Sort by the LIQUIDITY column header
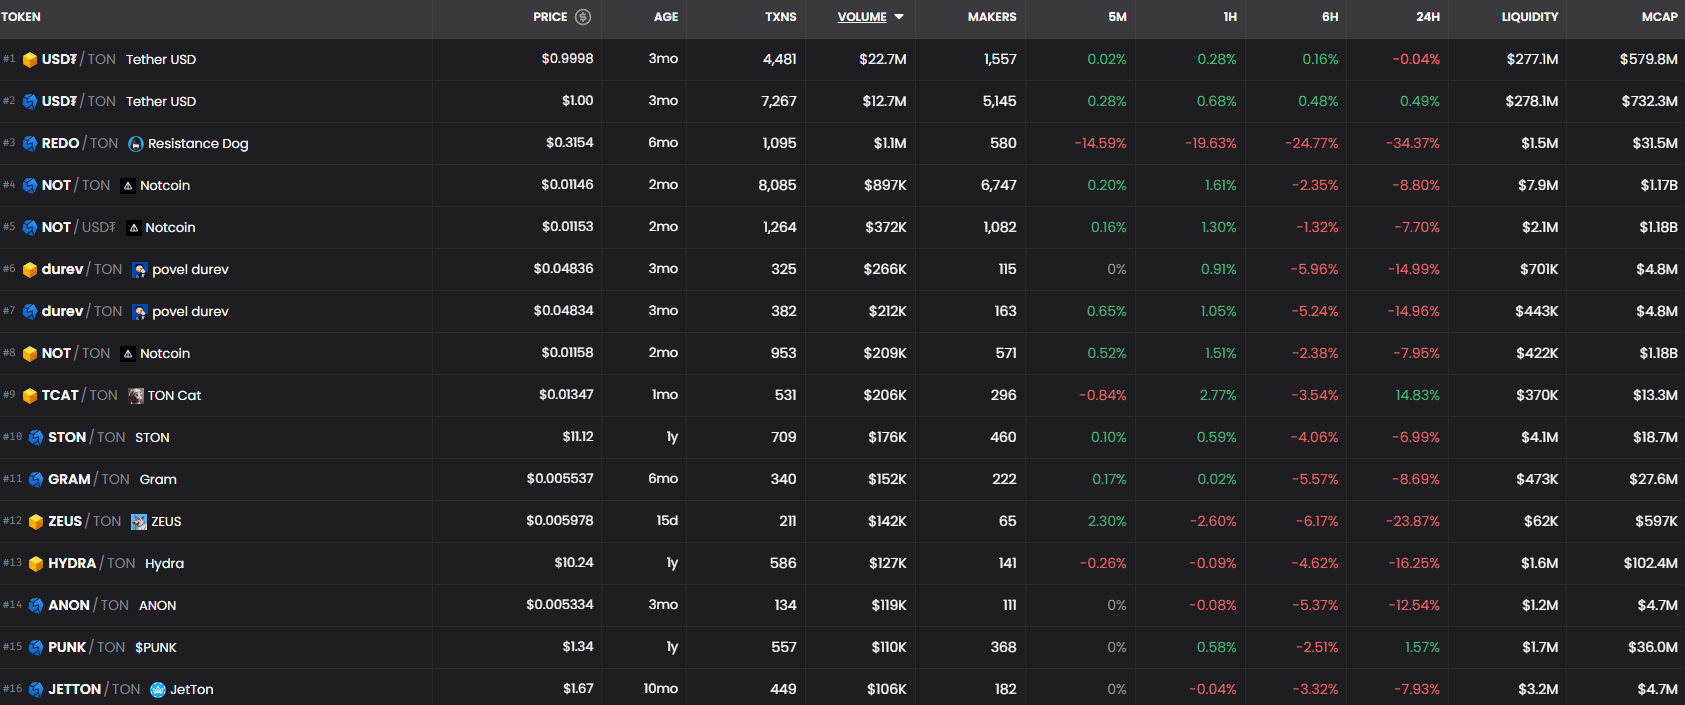1685x705 pixels. (x=1530, y=17)
